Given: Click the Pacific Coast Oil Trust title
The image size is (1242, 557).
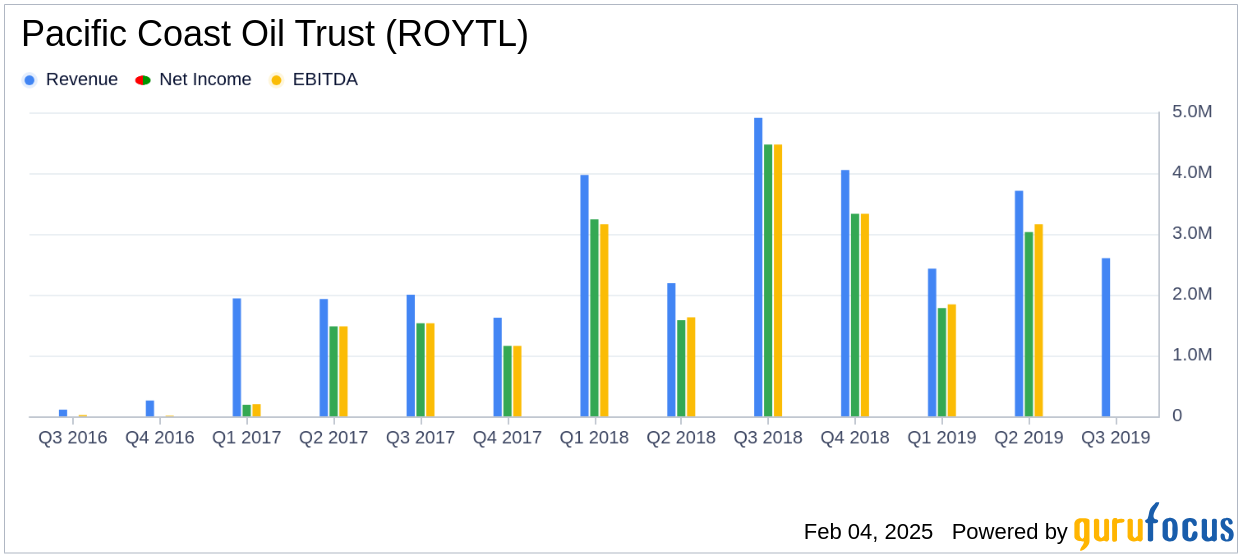Looking at the screenshot, I should coord(275,35).
